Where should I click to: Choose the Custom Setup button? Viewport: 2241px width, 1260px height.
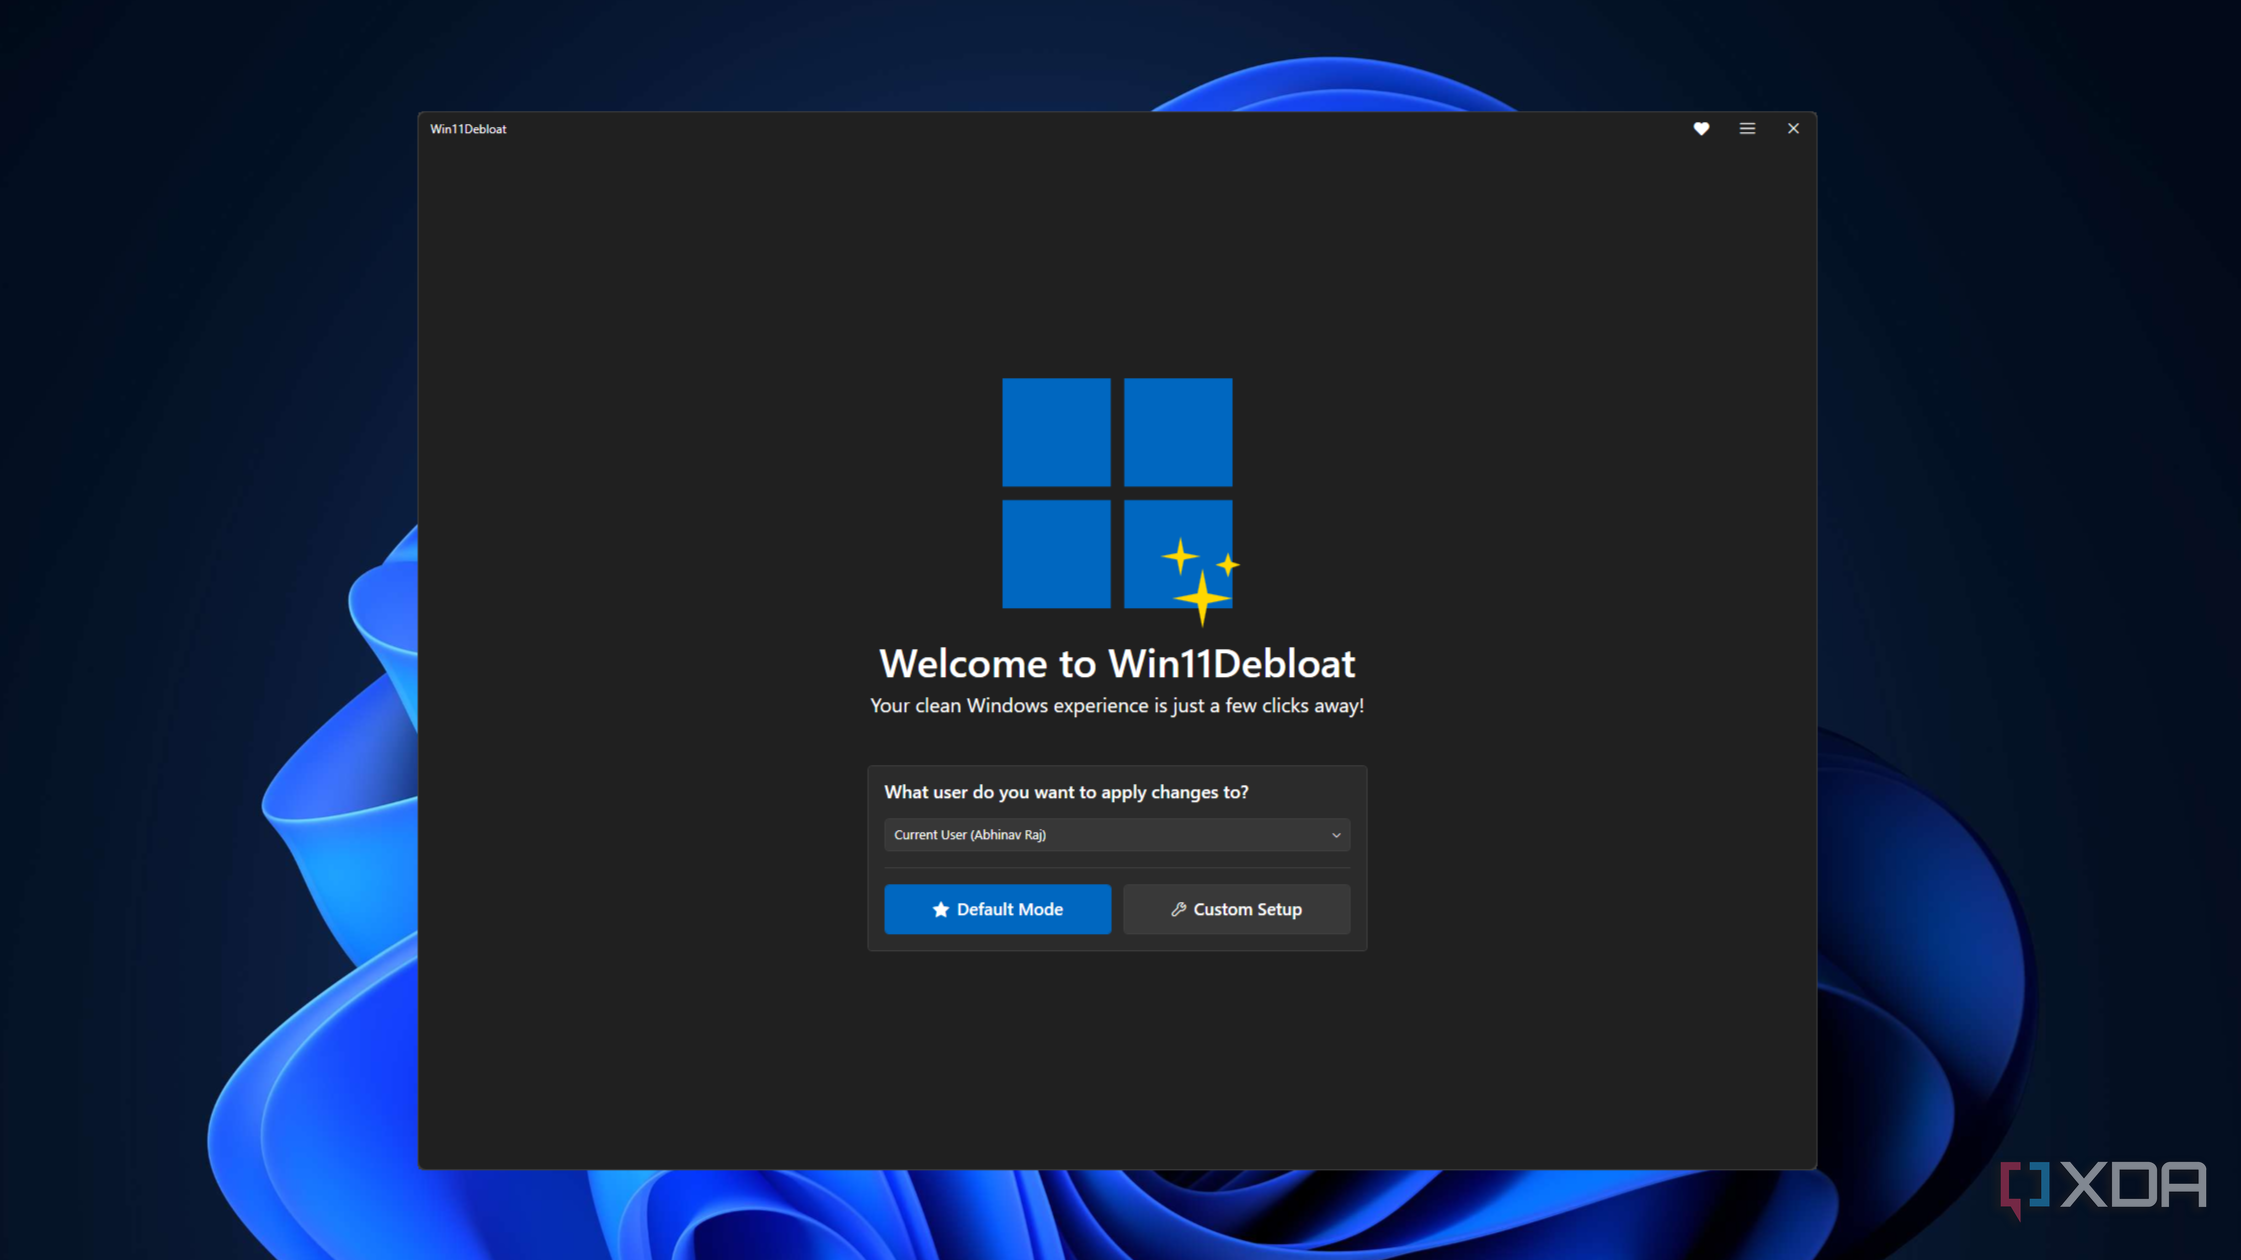coord(1236,908)
